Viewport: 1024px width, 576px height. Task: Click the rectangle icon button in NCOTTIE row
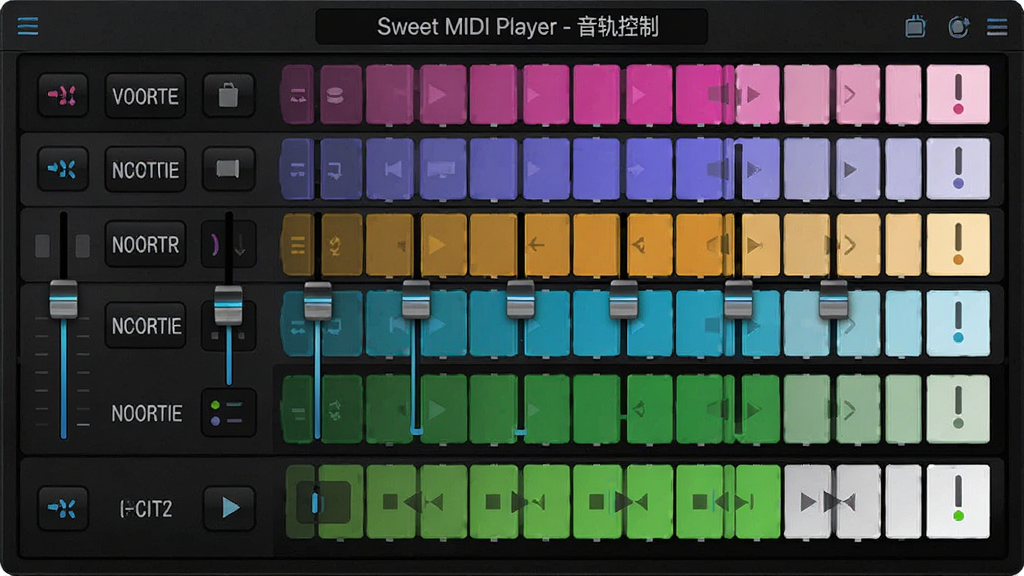228,169
